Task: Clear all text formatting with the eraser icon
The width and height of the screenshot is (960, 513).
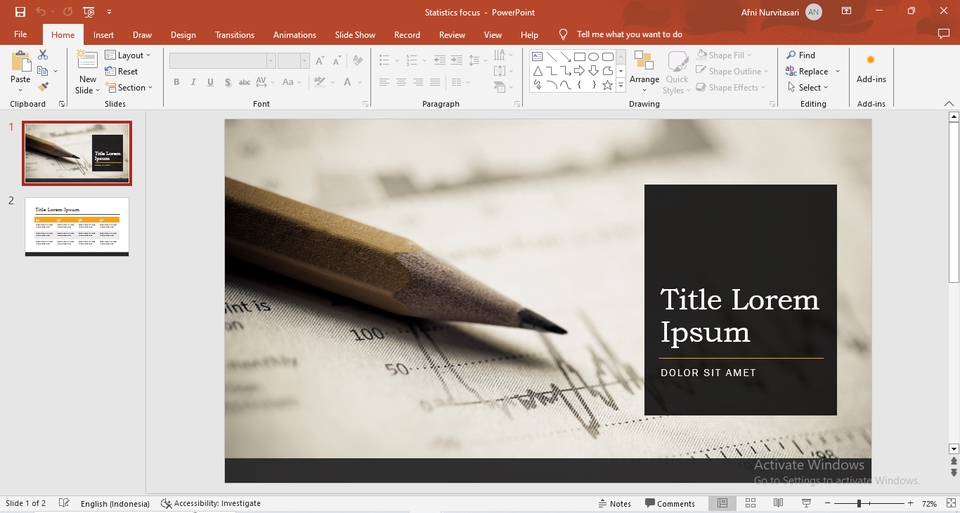Action: coord(358,61)
